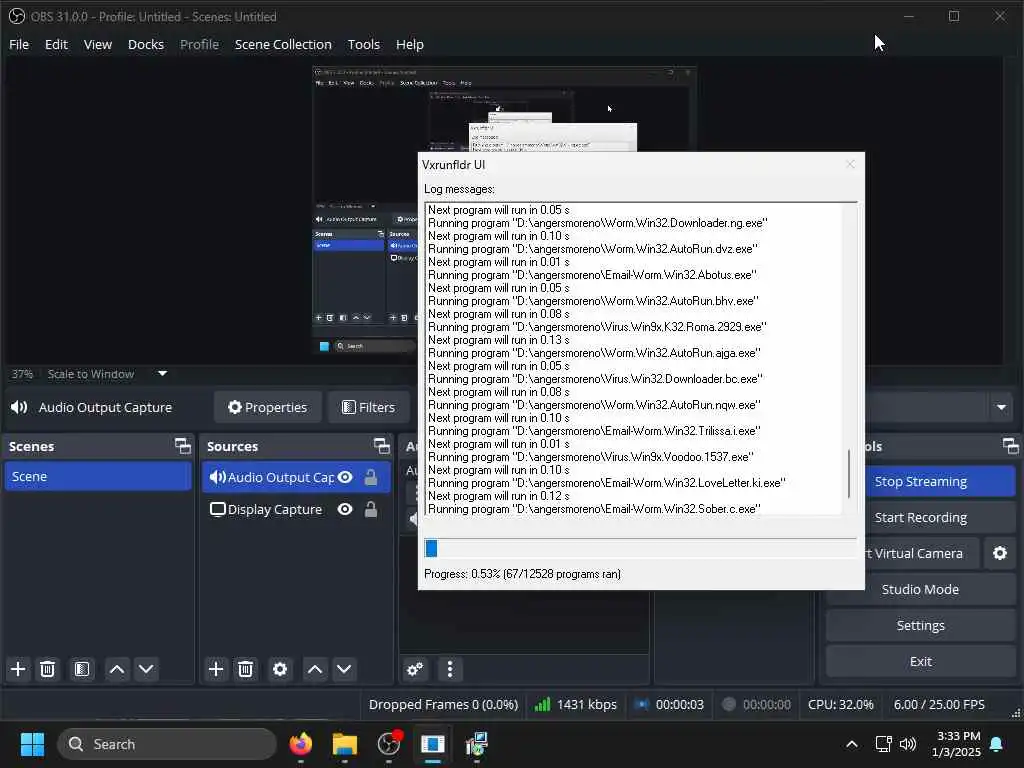Open the Scale to Window dropdown

click(x=163, y=374)
